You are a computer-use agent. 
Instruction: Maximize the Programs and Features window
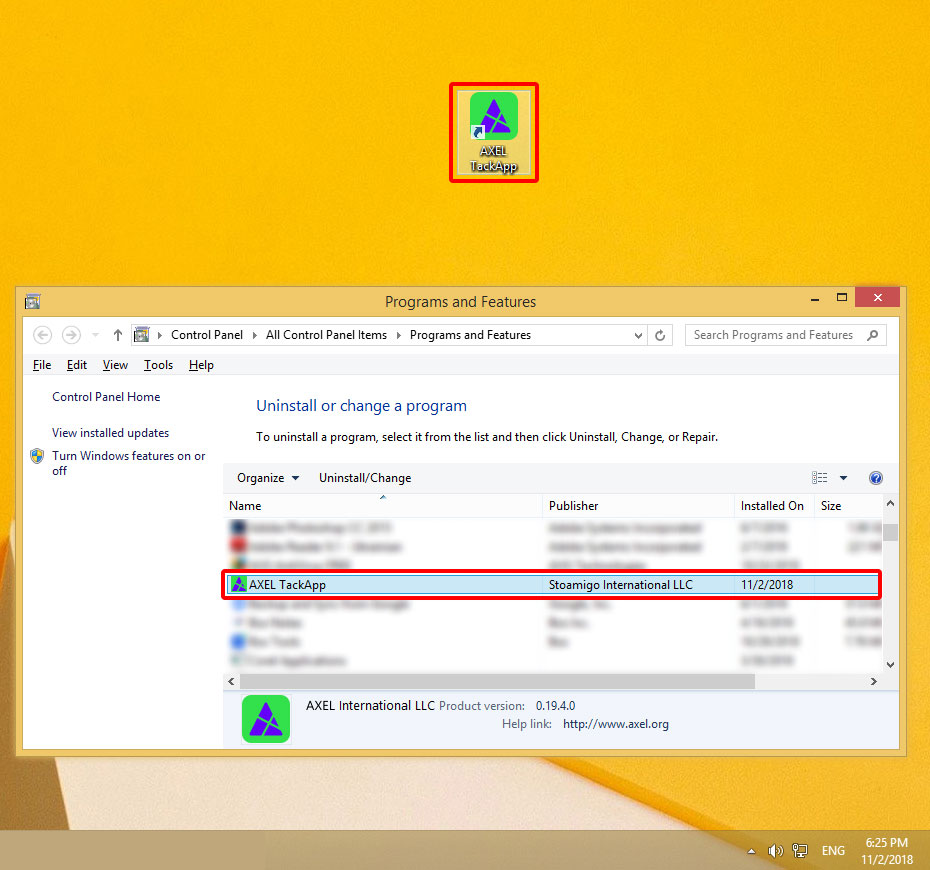[x=842, y=298]
